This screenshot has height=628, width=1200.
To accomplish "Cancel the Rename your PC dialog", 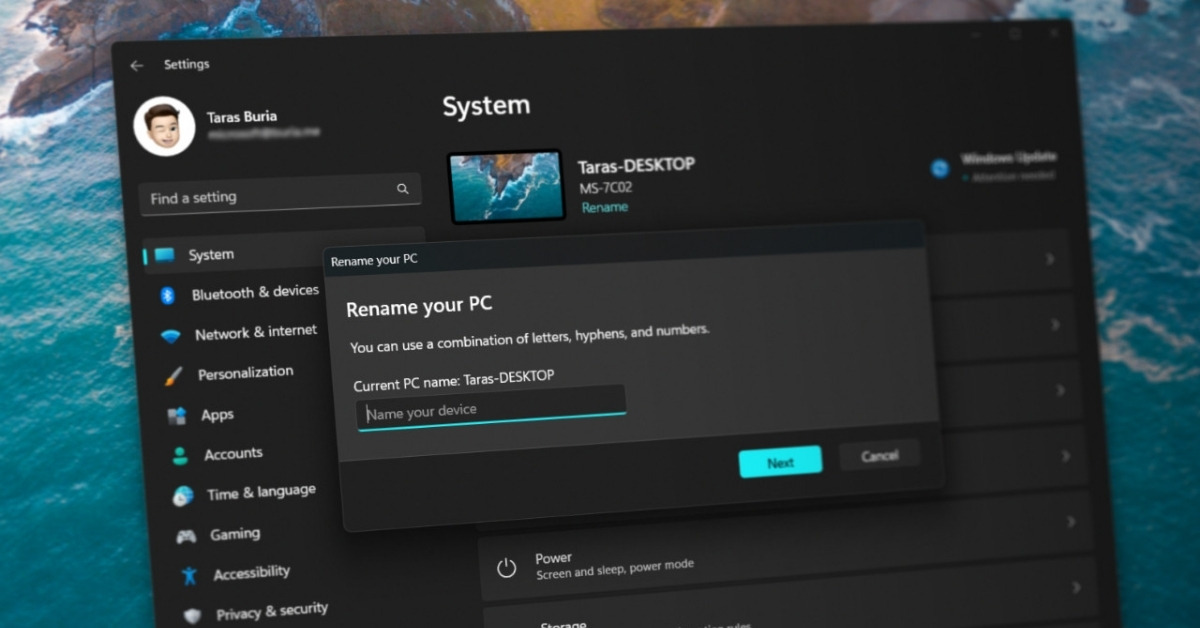I will tap(879, 456).
